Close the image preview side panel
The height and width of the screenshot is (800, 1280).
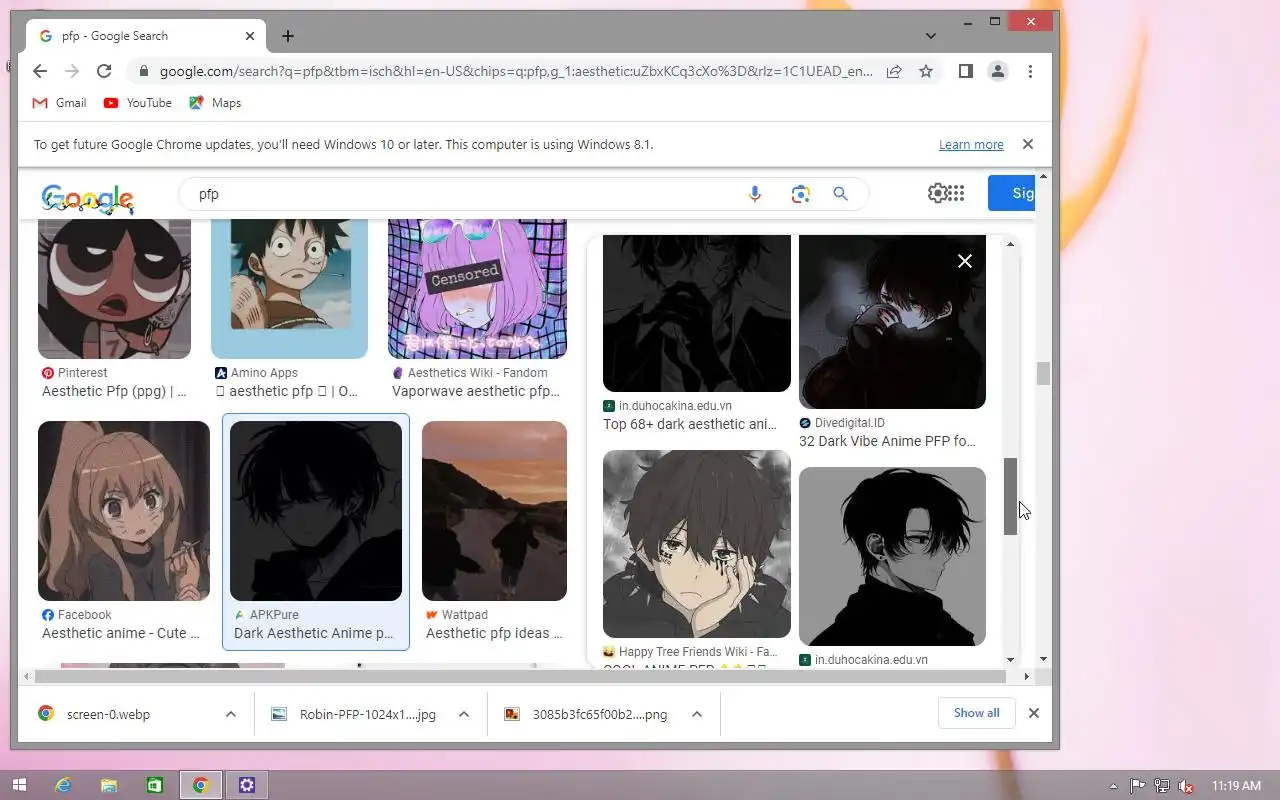(x=965, y=261)
